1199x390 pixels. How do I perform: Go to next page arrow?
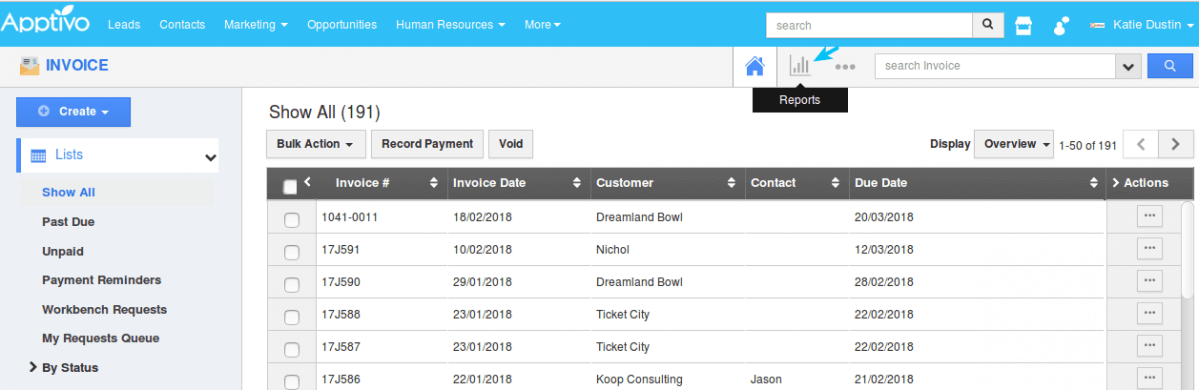(x=1176, y=144)
